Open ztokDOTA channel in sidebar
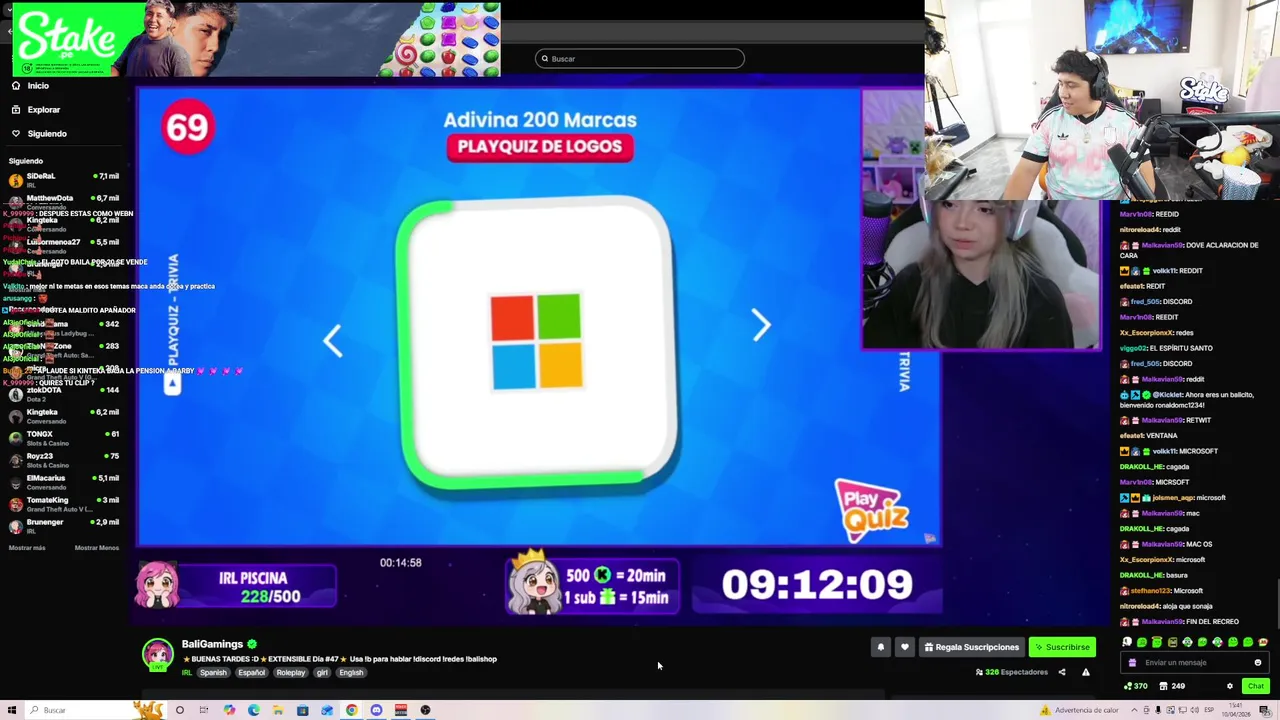 coord(63,394)
